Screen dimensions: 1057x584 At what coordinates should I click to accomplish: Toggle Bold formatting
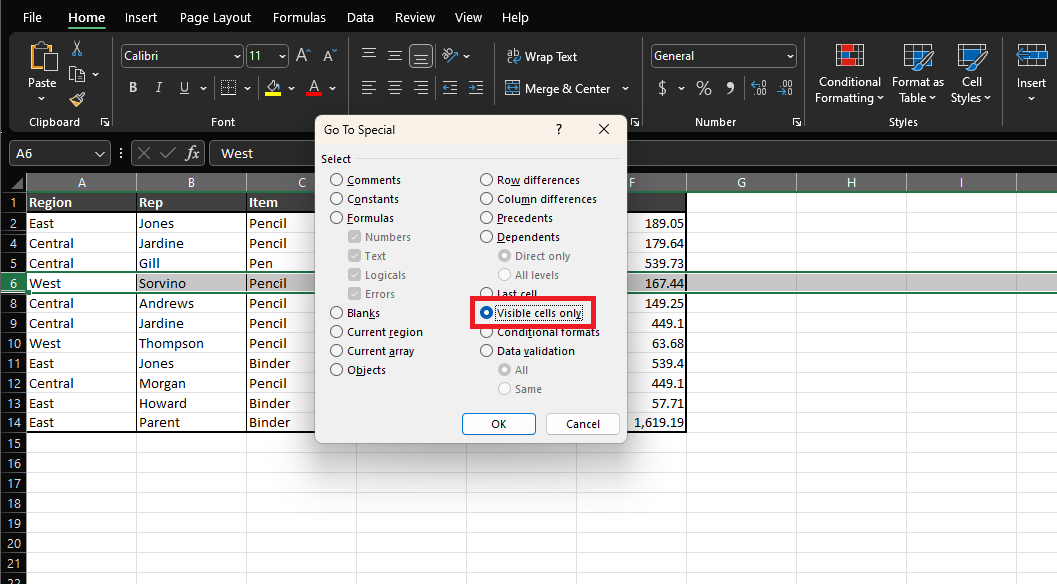133,88
